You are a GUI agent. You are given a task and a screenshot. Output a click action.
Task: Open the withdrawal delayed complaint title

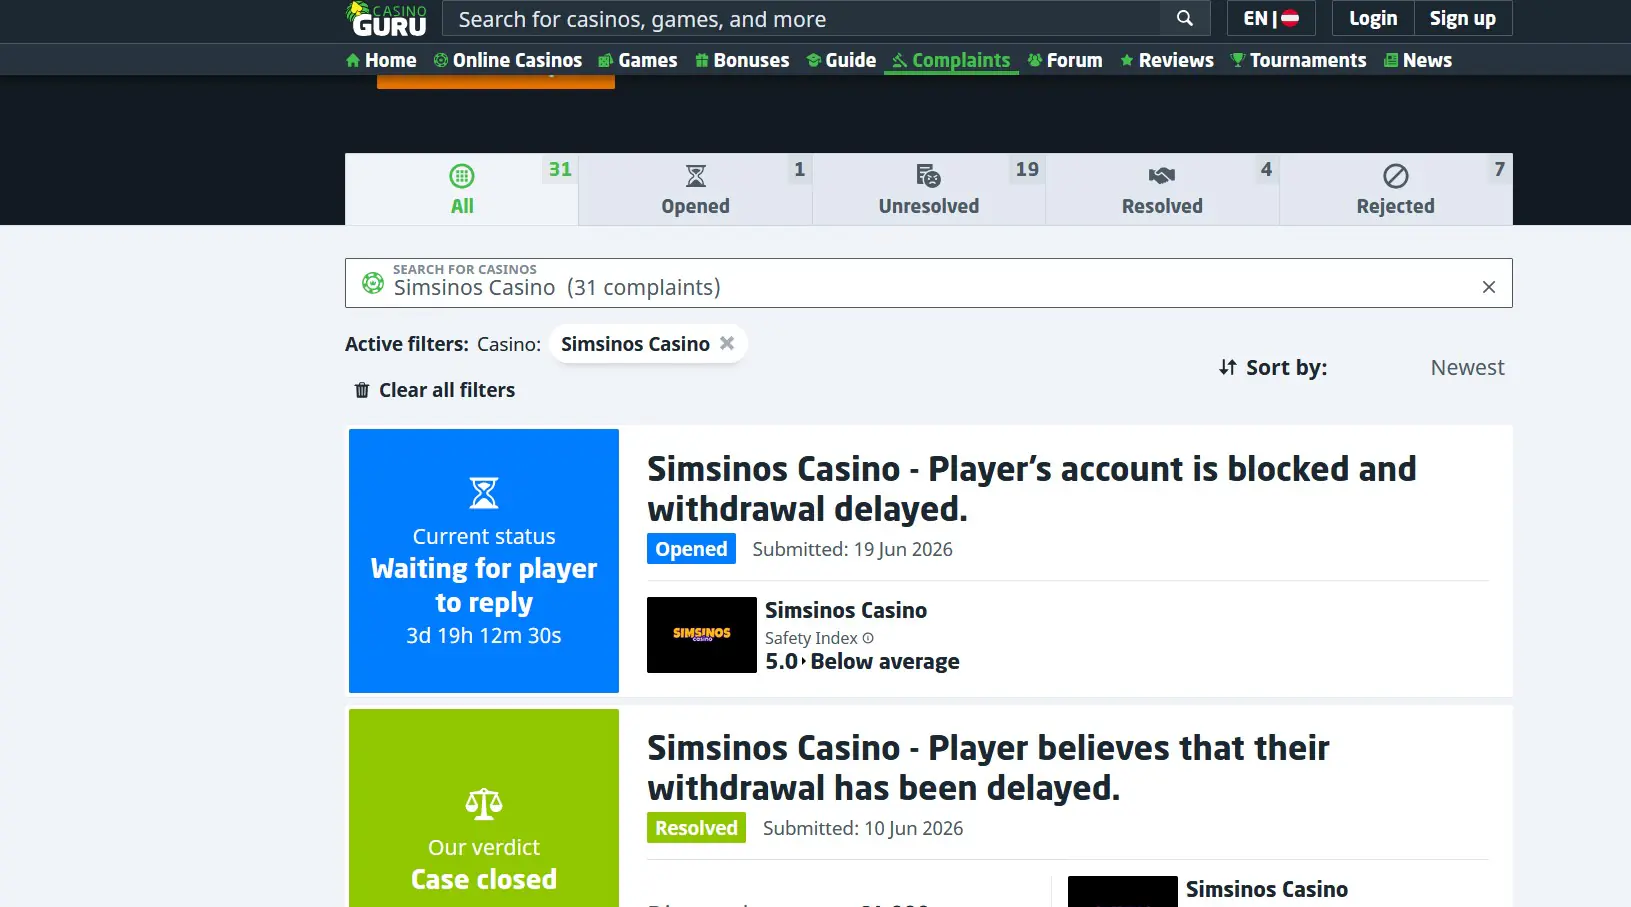pos(988,768)
